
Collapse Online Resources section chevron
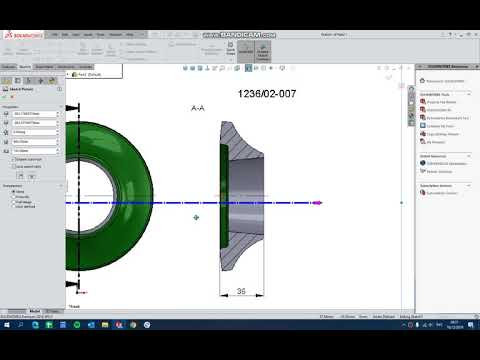tap(469, 156)
